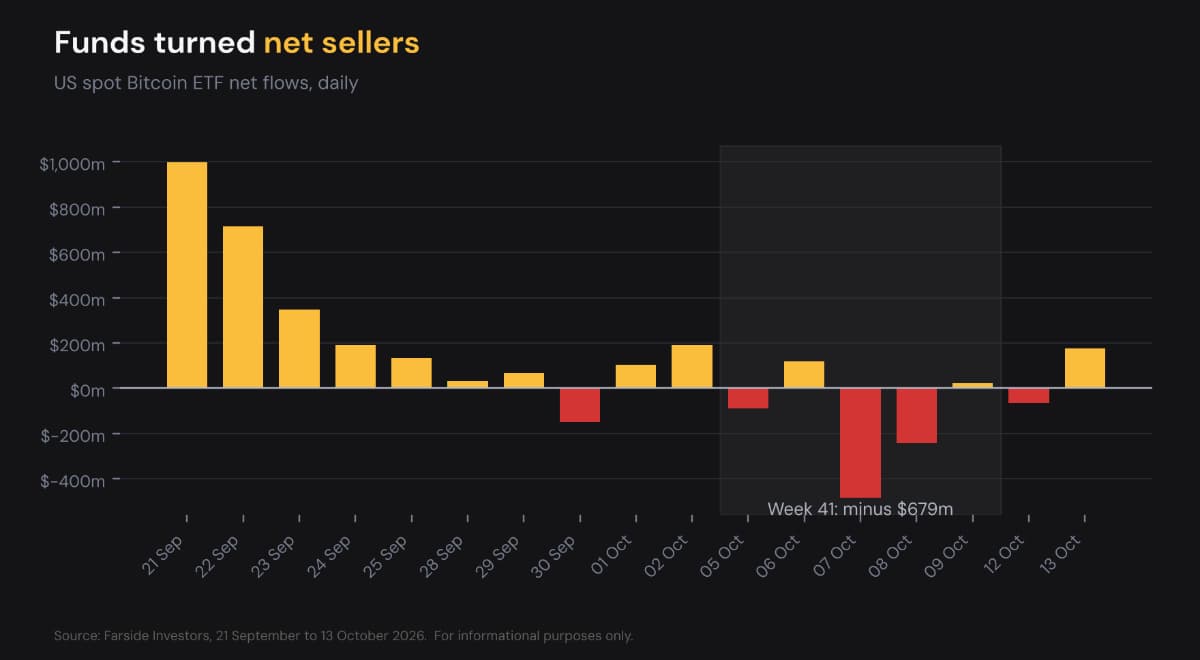The height and width of the screenshot is (660, 1200).
Task: Click the $-400m y-axis label
Action: pos(72,481)
